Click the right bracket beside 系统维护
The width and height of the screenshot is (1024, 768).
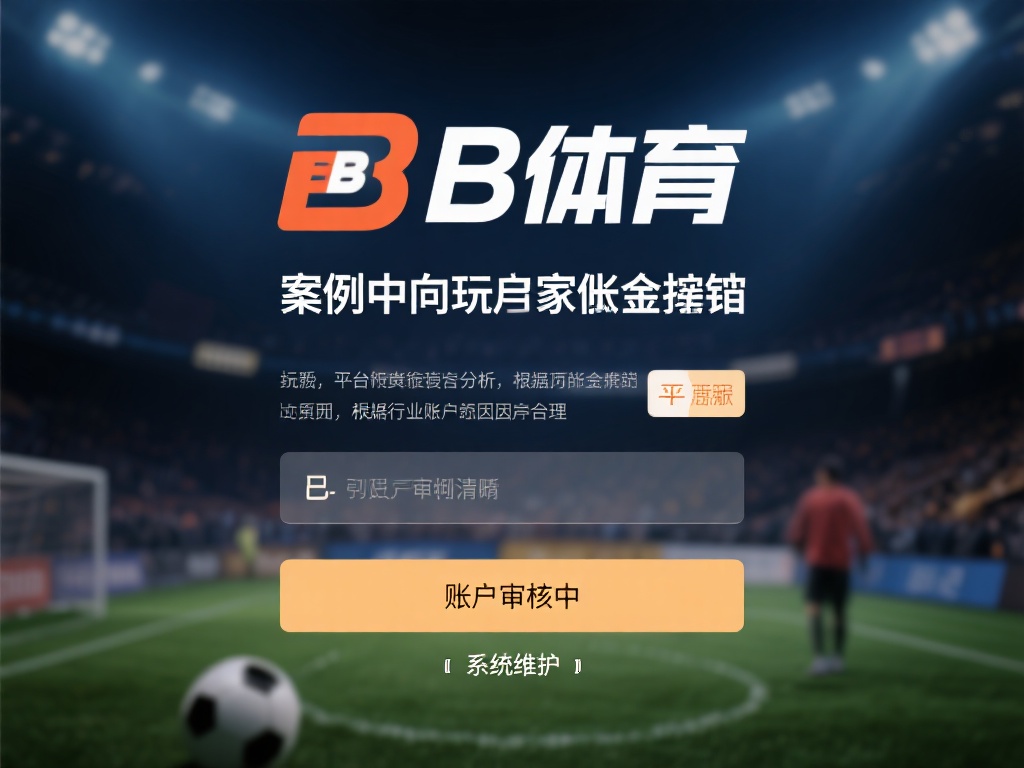pos(577,666)
